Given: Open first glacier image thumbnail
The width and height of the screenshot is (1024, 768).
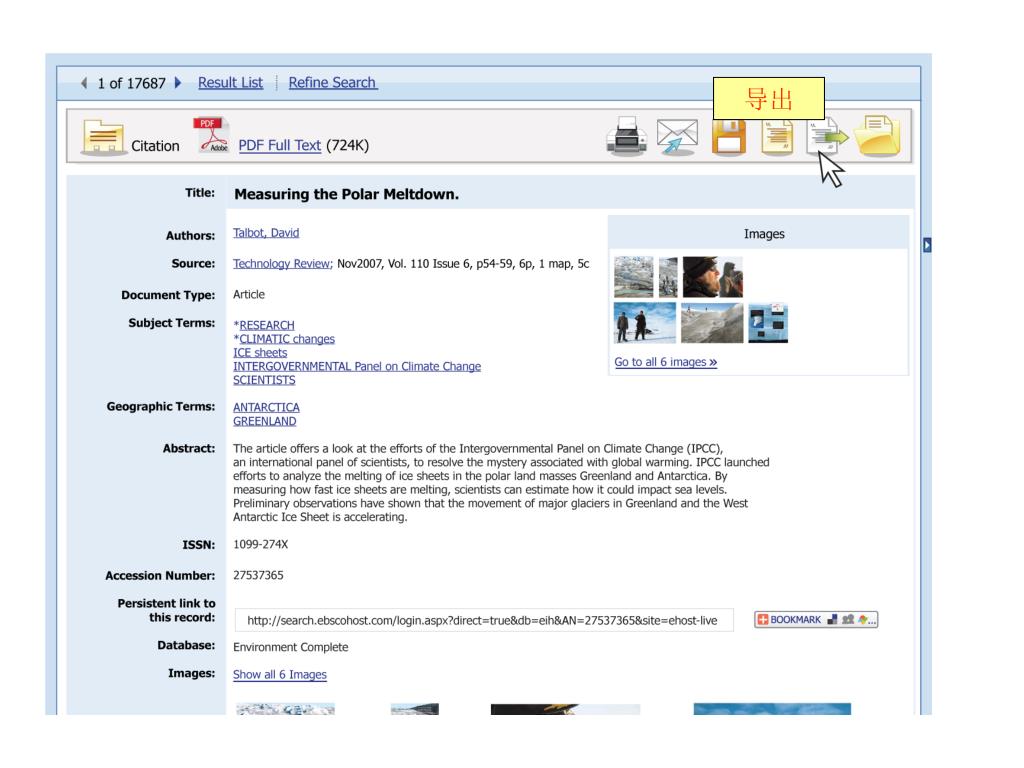Looking at the screenshot, I should point(633,277).
